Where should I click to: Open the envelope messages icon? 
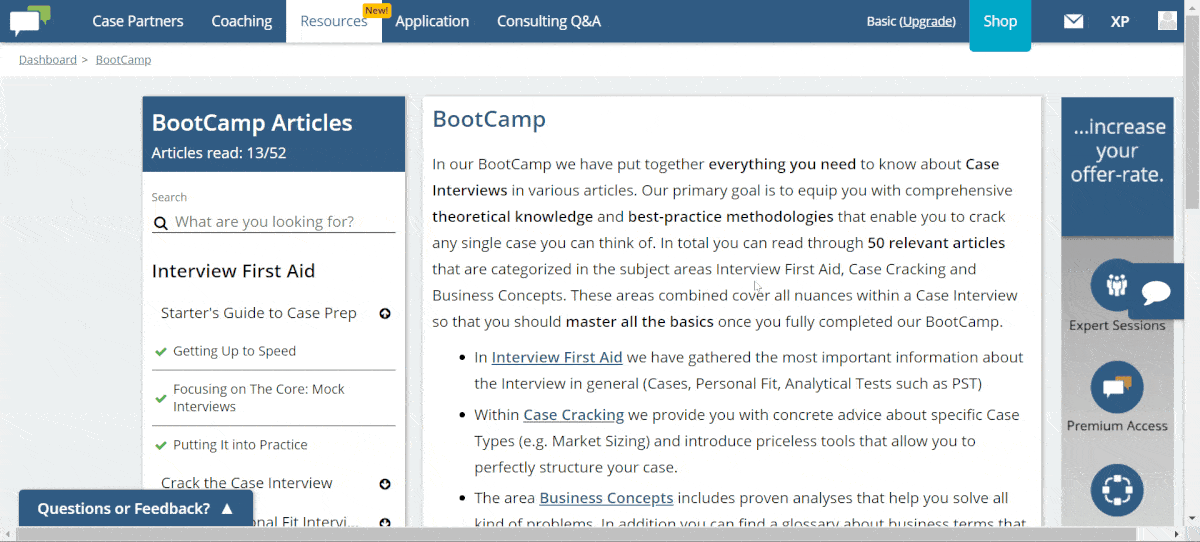(x=1073, y=21)
